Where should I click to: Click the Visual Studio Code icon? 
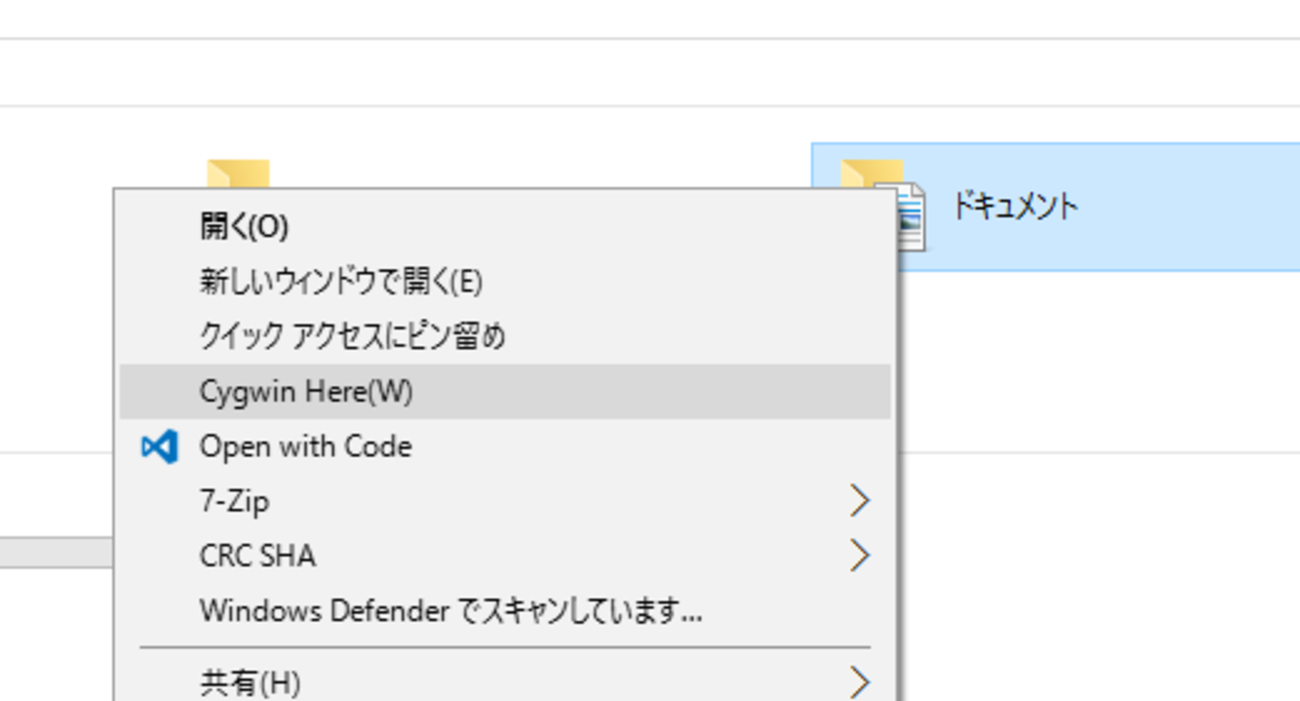[160, 446]
